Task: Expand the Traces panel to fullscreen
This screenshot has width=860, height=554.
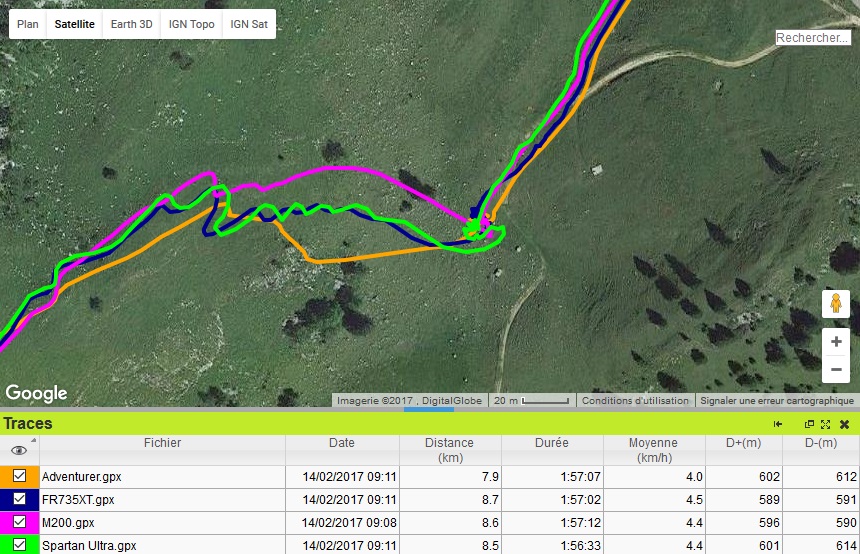Action: pos(825,424)
